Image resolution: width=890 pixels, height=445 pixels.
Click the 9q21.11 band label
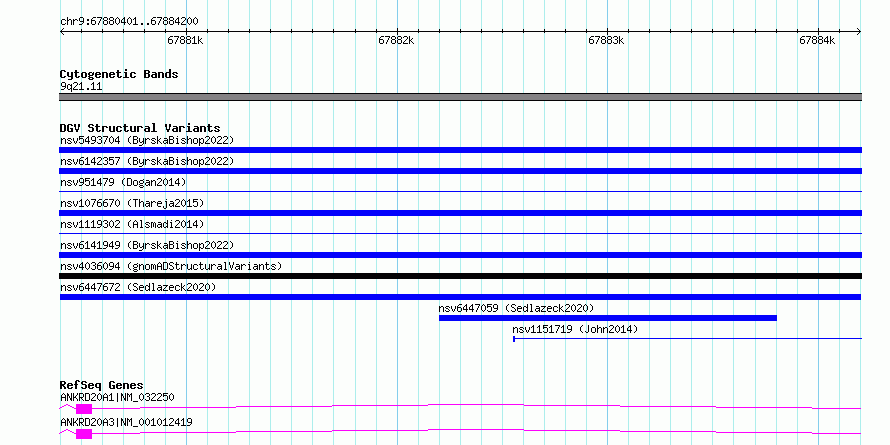click(x=81, y=87)
